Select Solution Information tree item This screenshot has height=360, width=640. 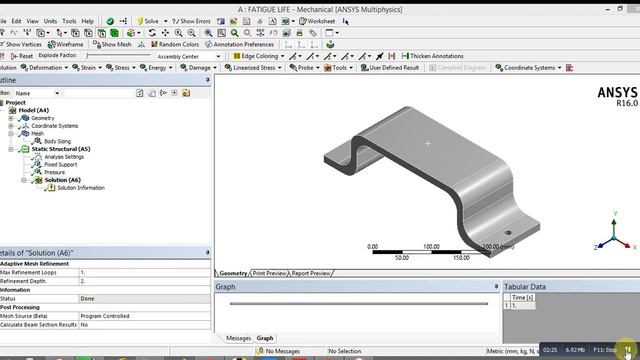[x=81, y=188]
